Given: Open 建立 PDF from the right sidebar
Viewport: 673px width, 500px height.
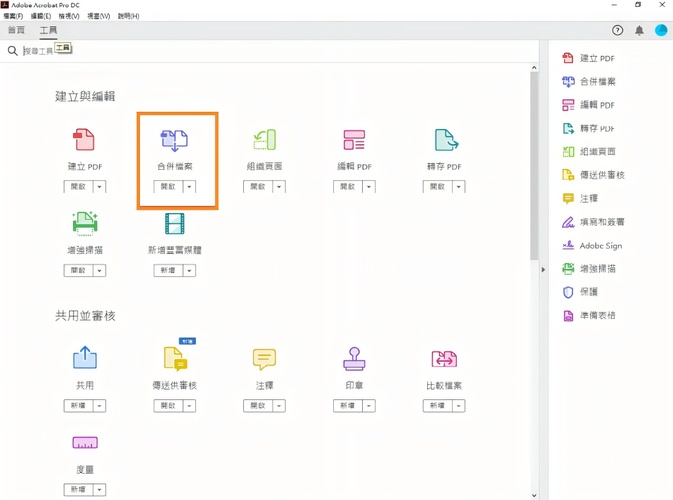Looking at the screenshot, I should tap(588, 58).
